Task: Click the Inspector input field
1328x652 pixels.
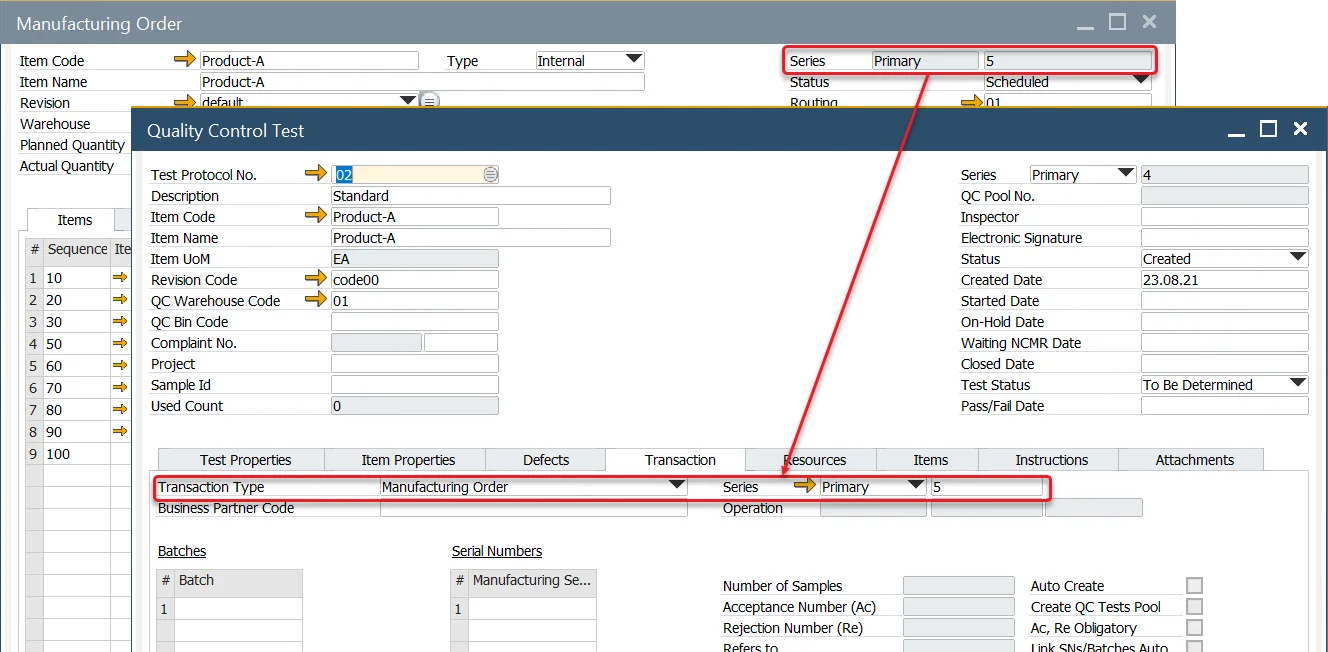Action: tap(1224, 217)
